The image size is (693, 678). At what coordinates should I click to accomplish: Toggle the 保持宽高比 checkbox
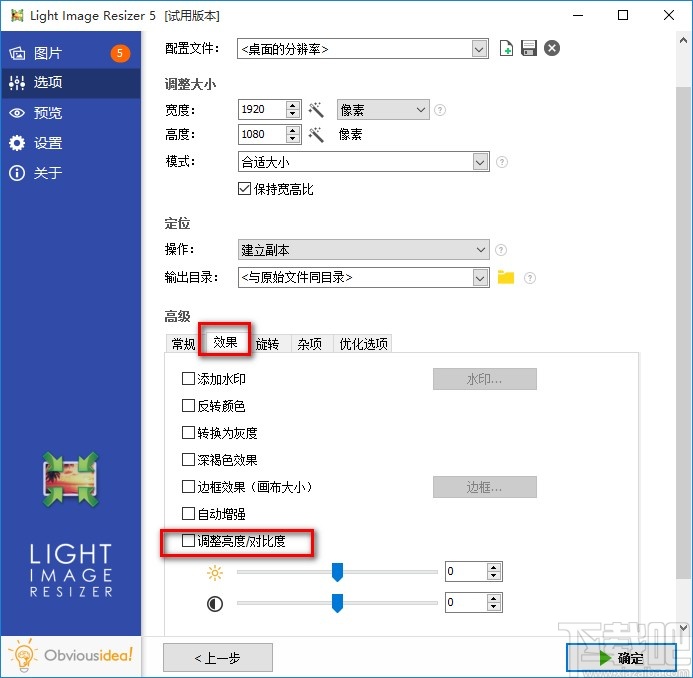[244, 189]
